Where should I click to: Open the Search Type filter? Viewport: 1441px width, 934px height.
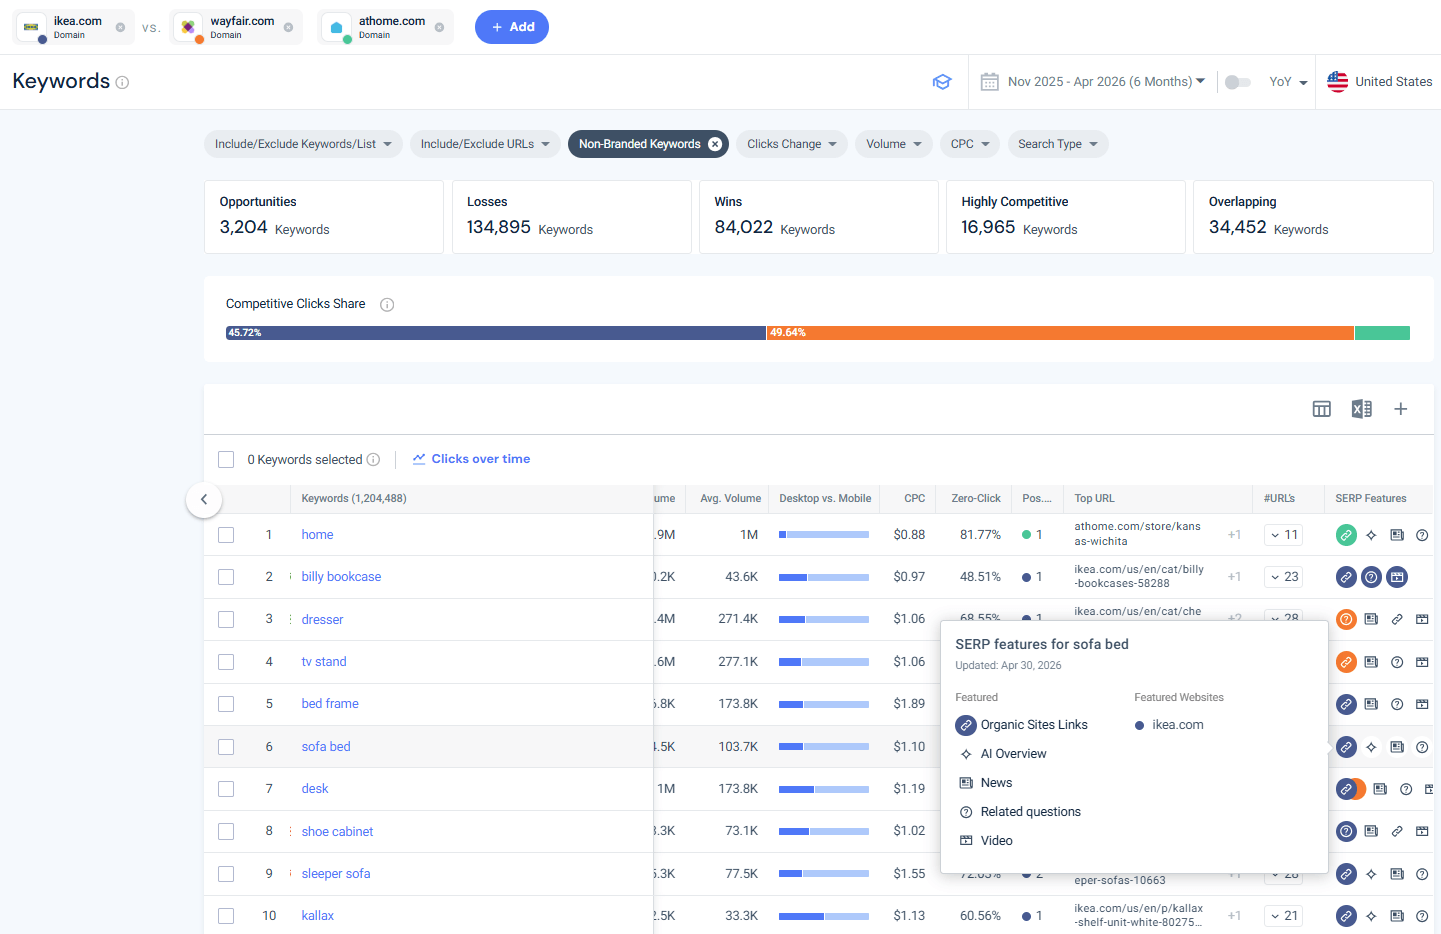tap(1058, 144)
